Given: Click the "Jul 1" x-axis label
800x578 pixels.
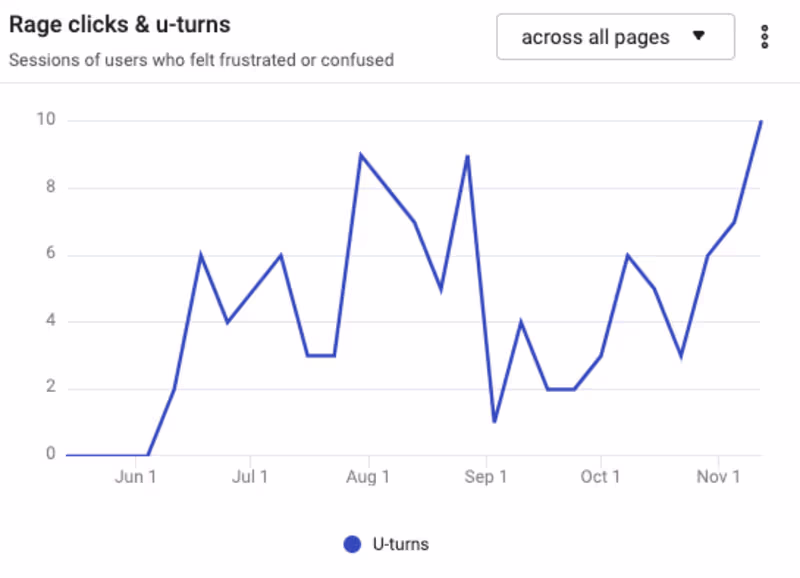Looking at the screenshot, I should pos(248,477).
